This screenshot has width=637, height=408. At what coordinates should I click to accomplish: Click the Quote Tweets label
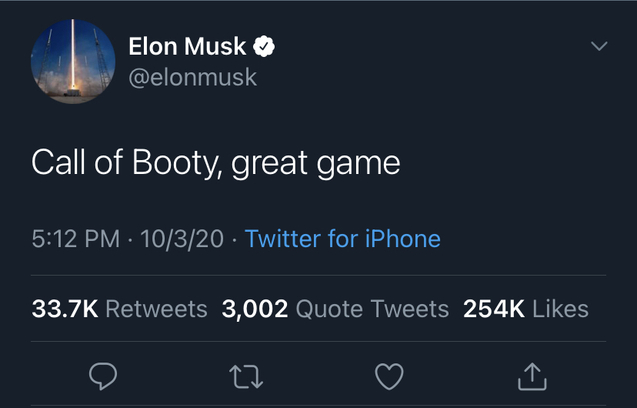pyautogui.click(x=372, y=309)
